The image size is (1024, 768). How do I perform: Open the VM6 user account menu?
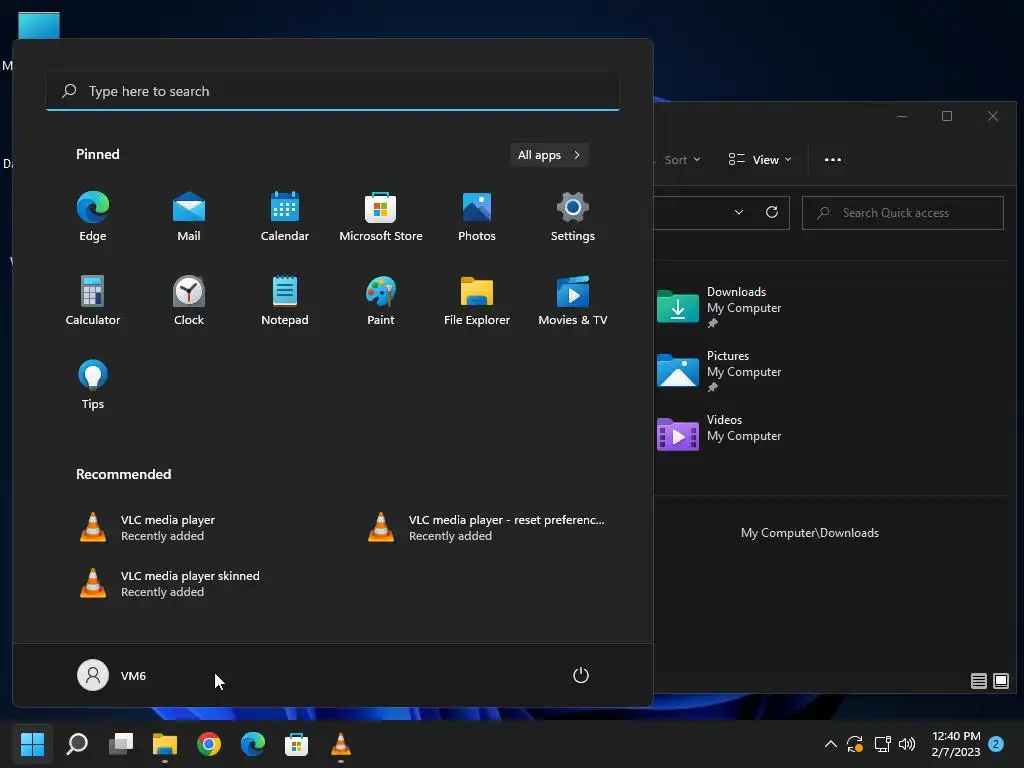point(112,675)
